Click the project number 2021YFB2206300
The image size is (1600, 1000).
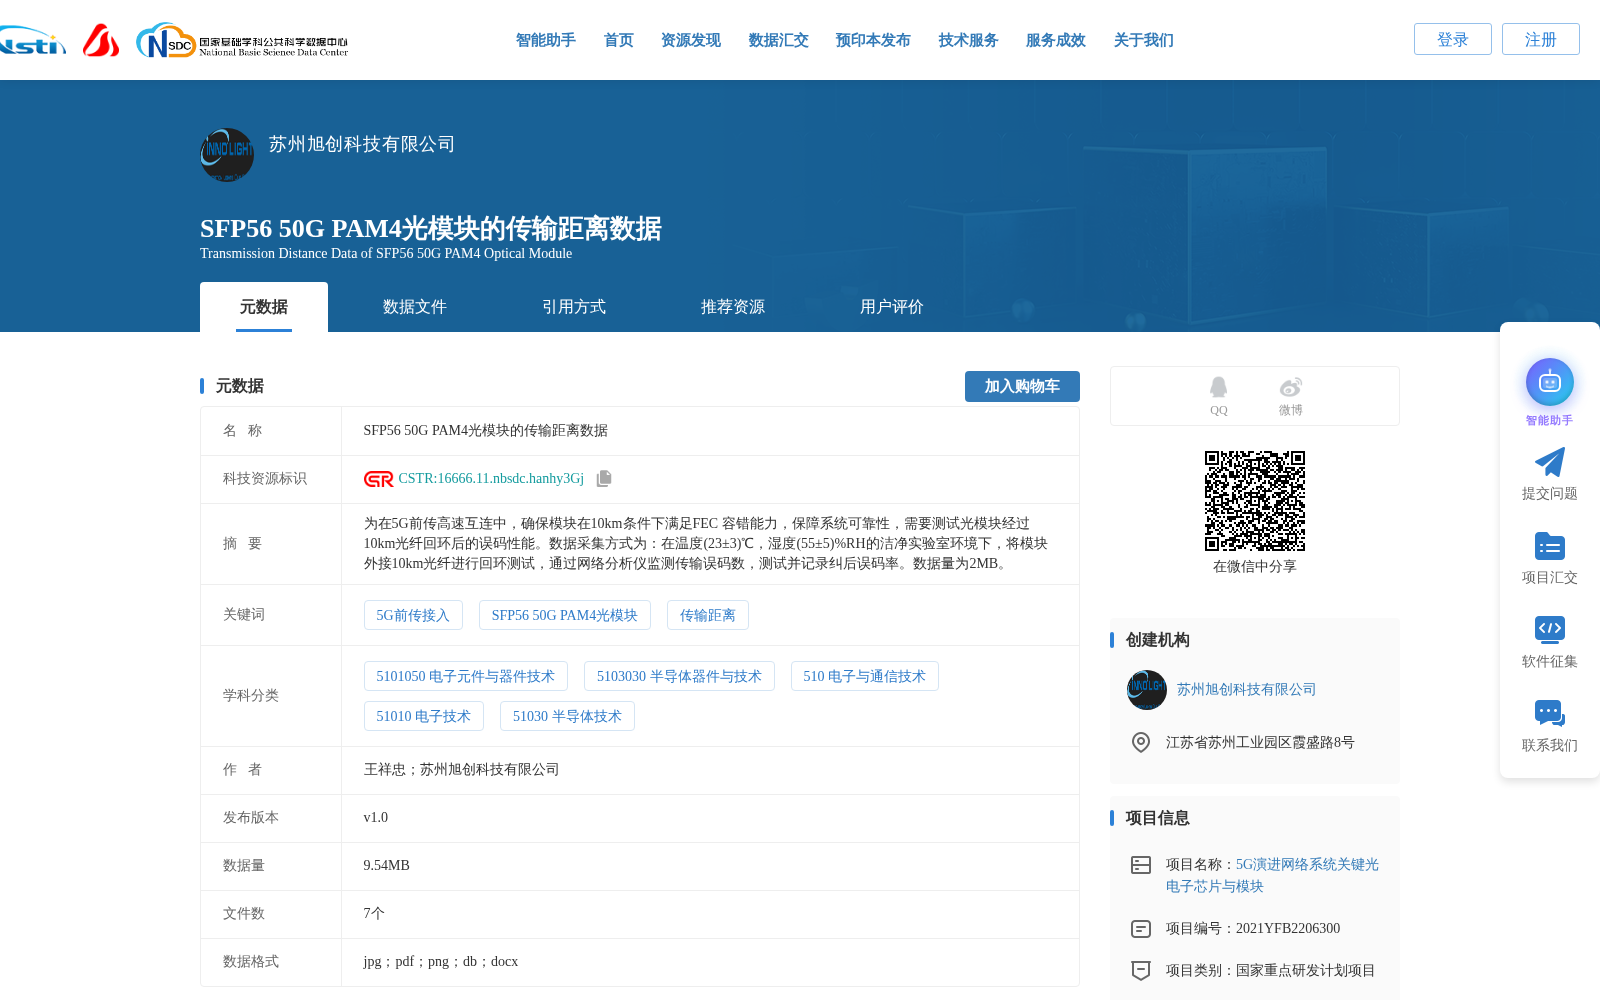pos(1288,929)
